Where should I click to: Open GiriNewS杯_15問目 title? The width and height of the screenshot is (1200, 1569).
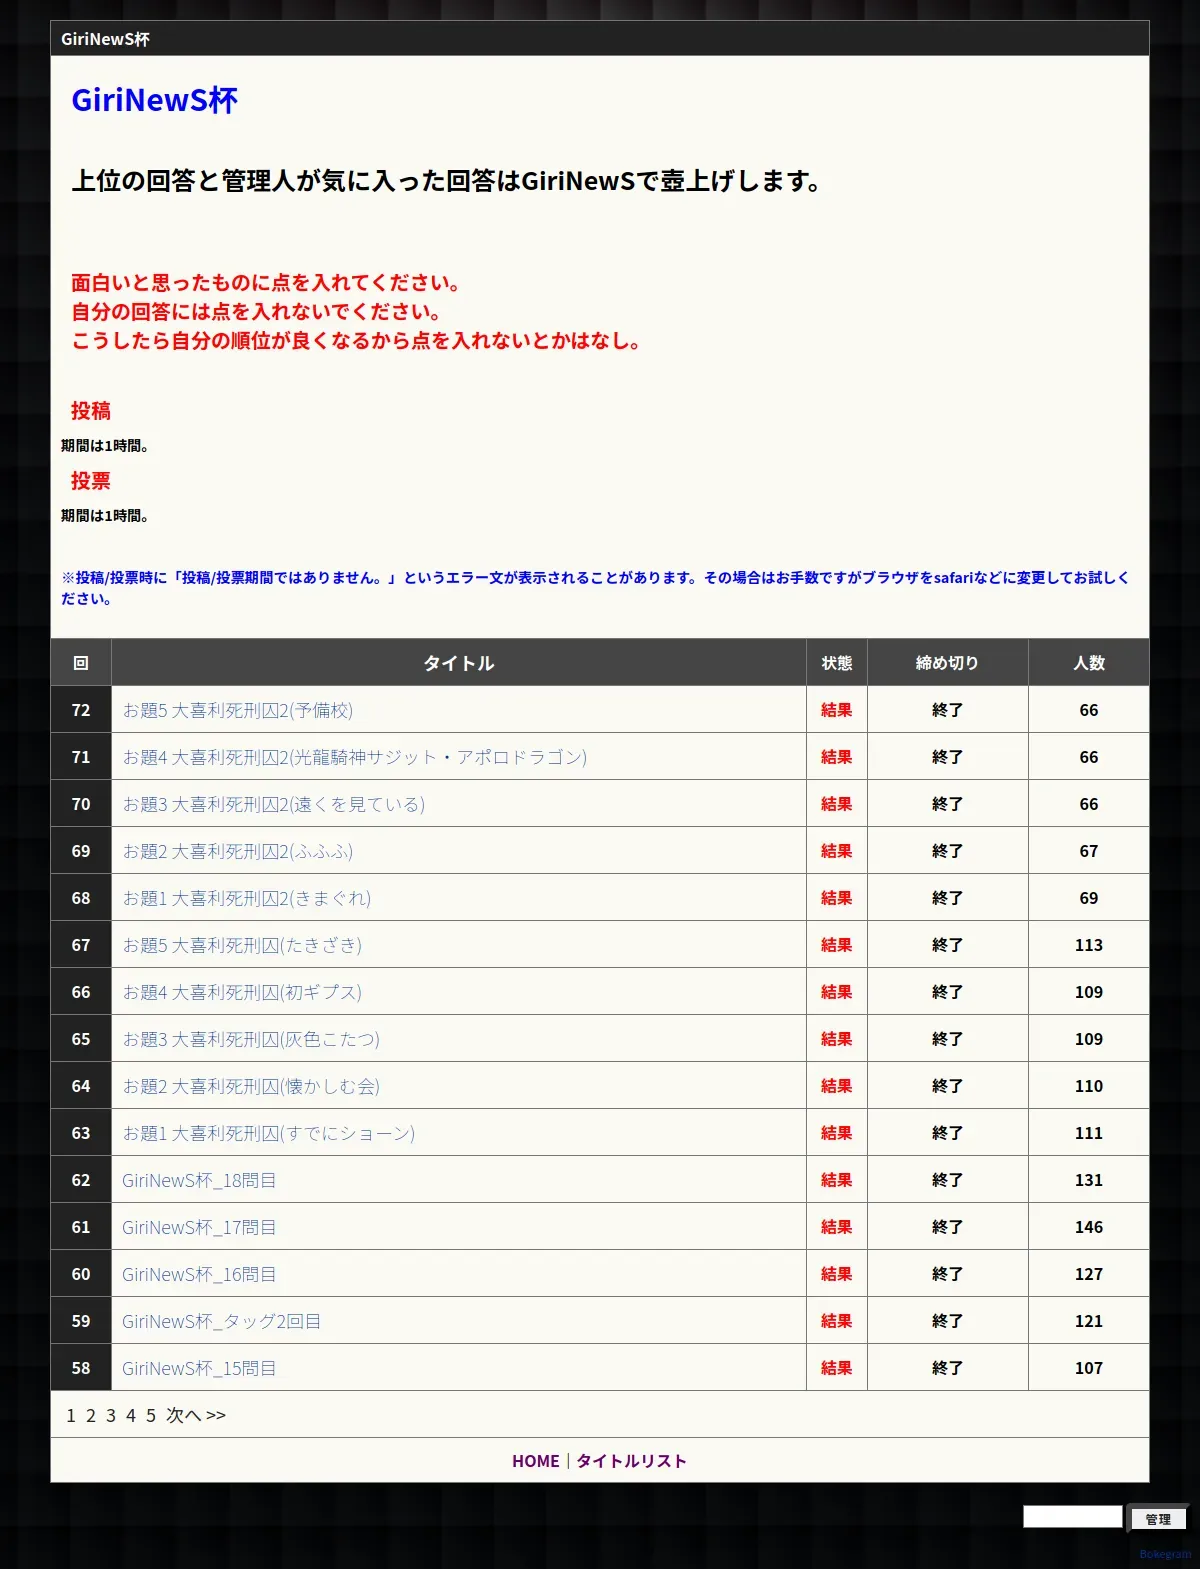pyautogui.click(x=199, y=1368)
